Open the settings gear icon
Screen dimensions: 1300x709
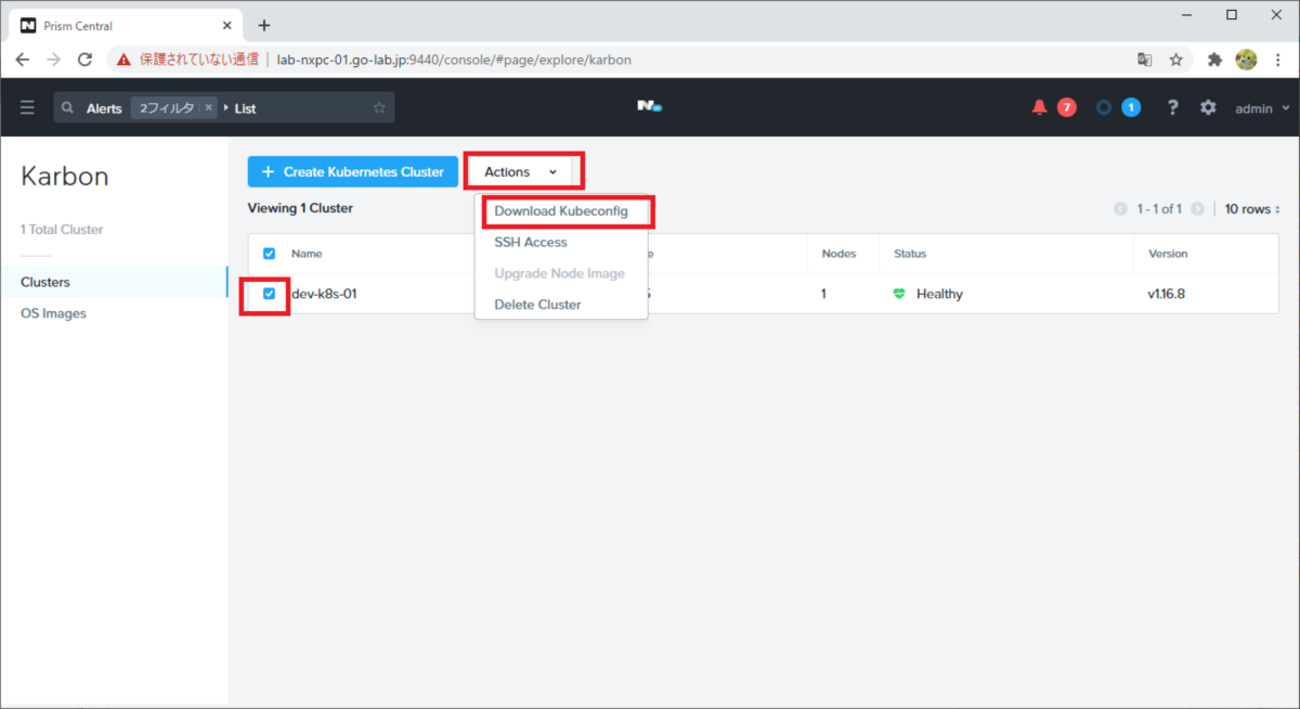coord(1208,108)
